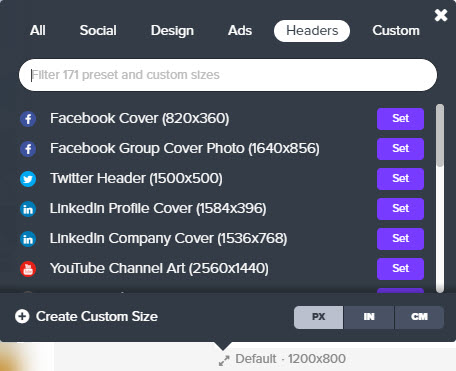Viewport: 456px width, 371px height.
Task: Select LinkedIn Profile Cover (1584x396) text
Action: click(x=158, y=208)
